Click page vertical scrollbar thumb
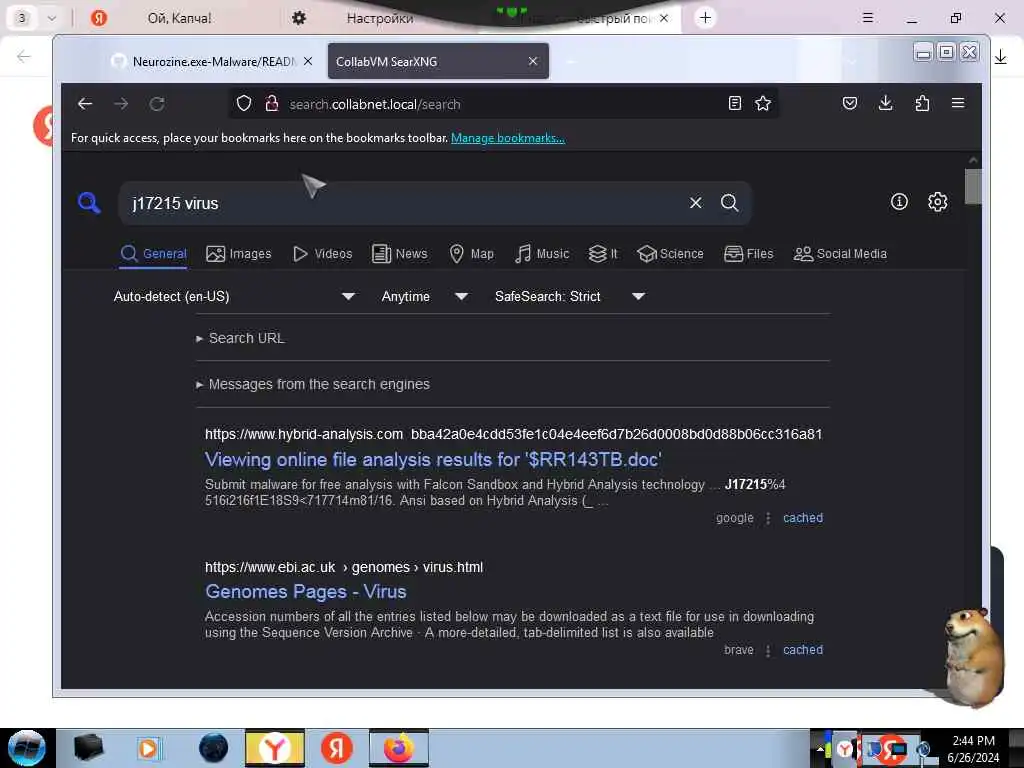This screenshot has width=1024, height=768. tap(972, 186)
